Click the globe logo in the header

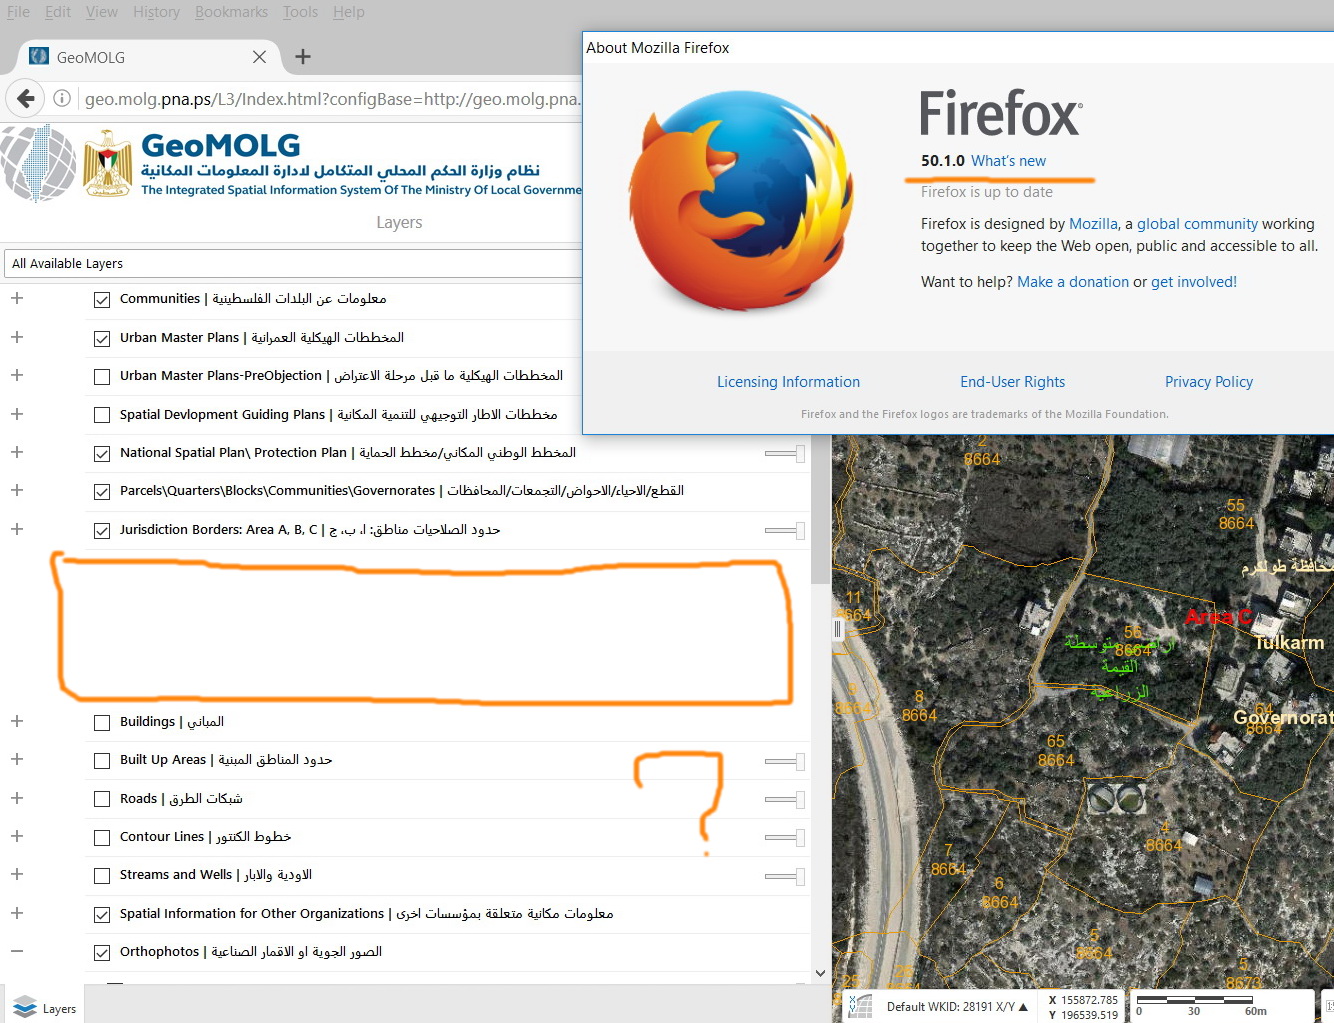pyautogui.click(x=38, y=163)
